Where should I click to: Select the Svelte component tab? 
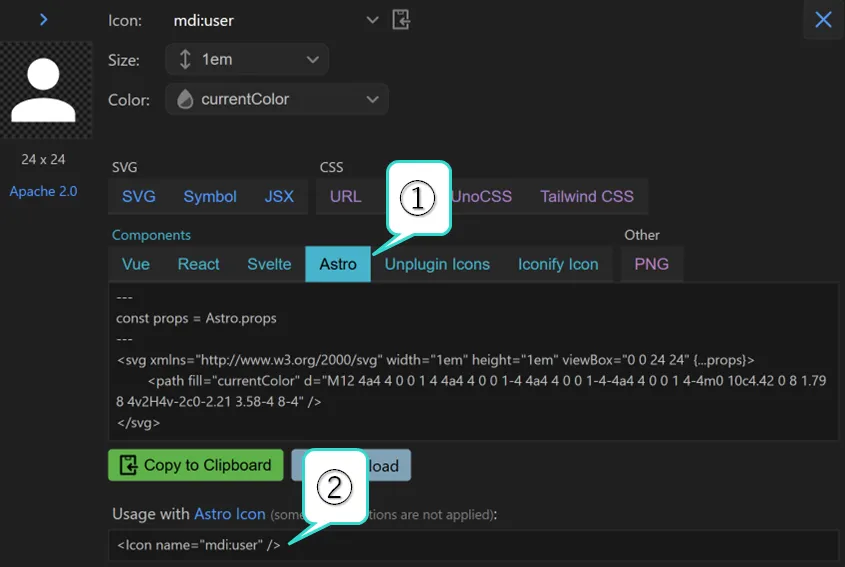(269, 264)
